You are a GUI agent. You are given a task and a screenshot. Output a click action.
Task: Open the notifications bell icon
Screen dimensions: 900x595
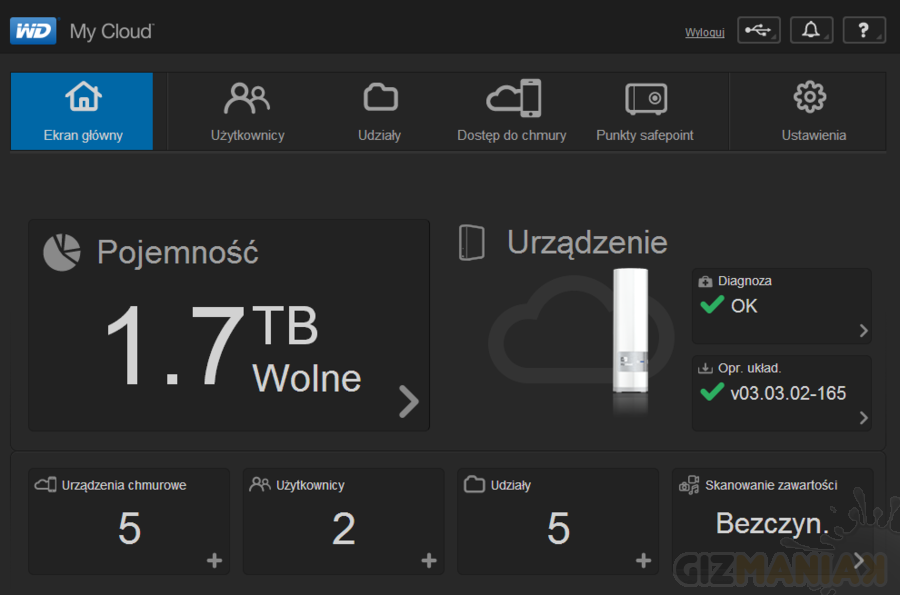[811, 31]
